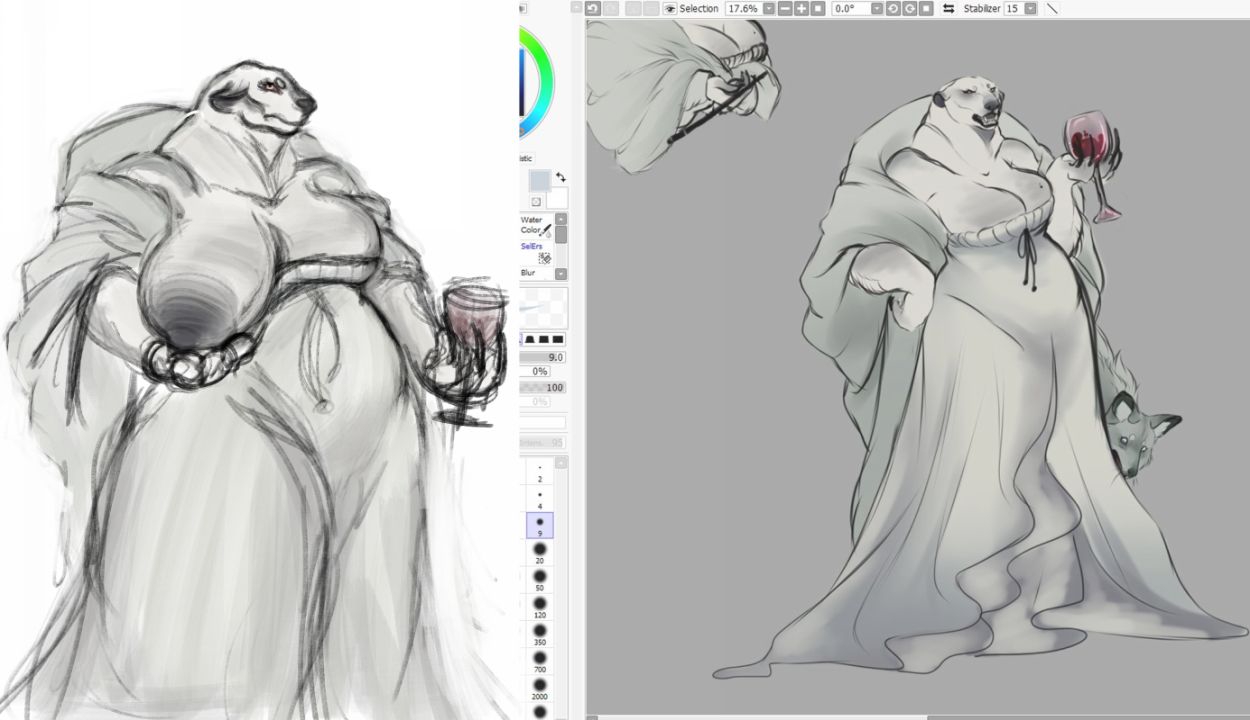Open the rotation angle 0.0° dropdown

point(877,8)
